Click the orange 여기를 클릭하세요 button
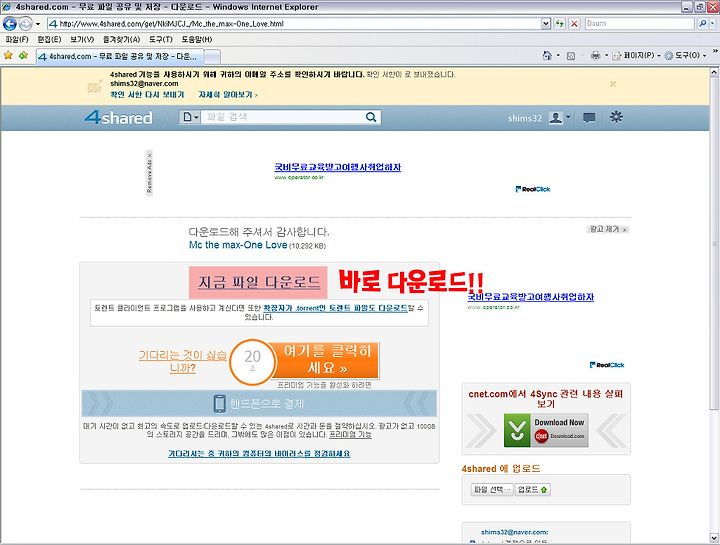The width and height of the screenshot is (720, 545). pos(327,360)
